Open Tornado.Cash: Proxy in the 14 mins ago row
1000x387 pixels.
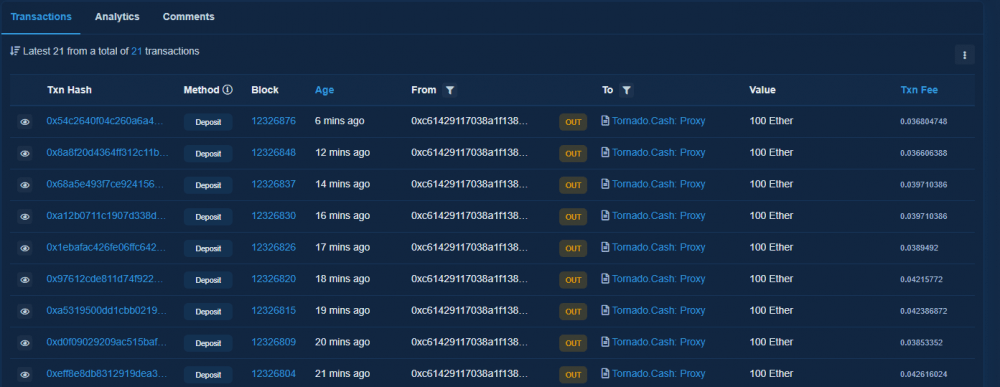(x=659, y=184)
